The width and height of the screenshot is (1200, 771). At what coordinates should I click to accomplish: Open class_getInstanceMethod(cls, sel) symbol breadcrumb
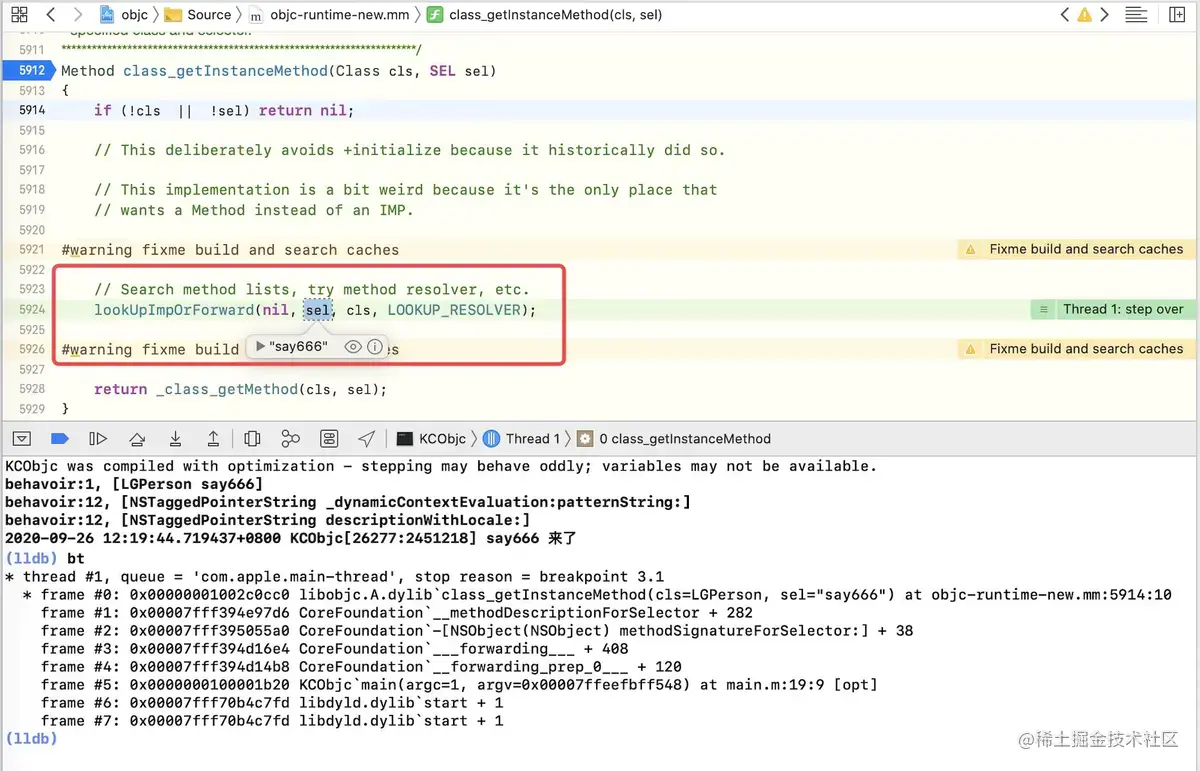pyautogui.click(x=543, y=15)
